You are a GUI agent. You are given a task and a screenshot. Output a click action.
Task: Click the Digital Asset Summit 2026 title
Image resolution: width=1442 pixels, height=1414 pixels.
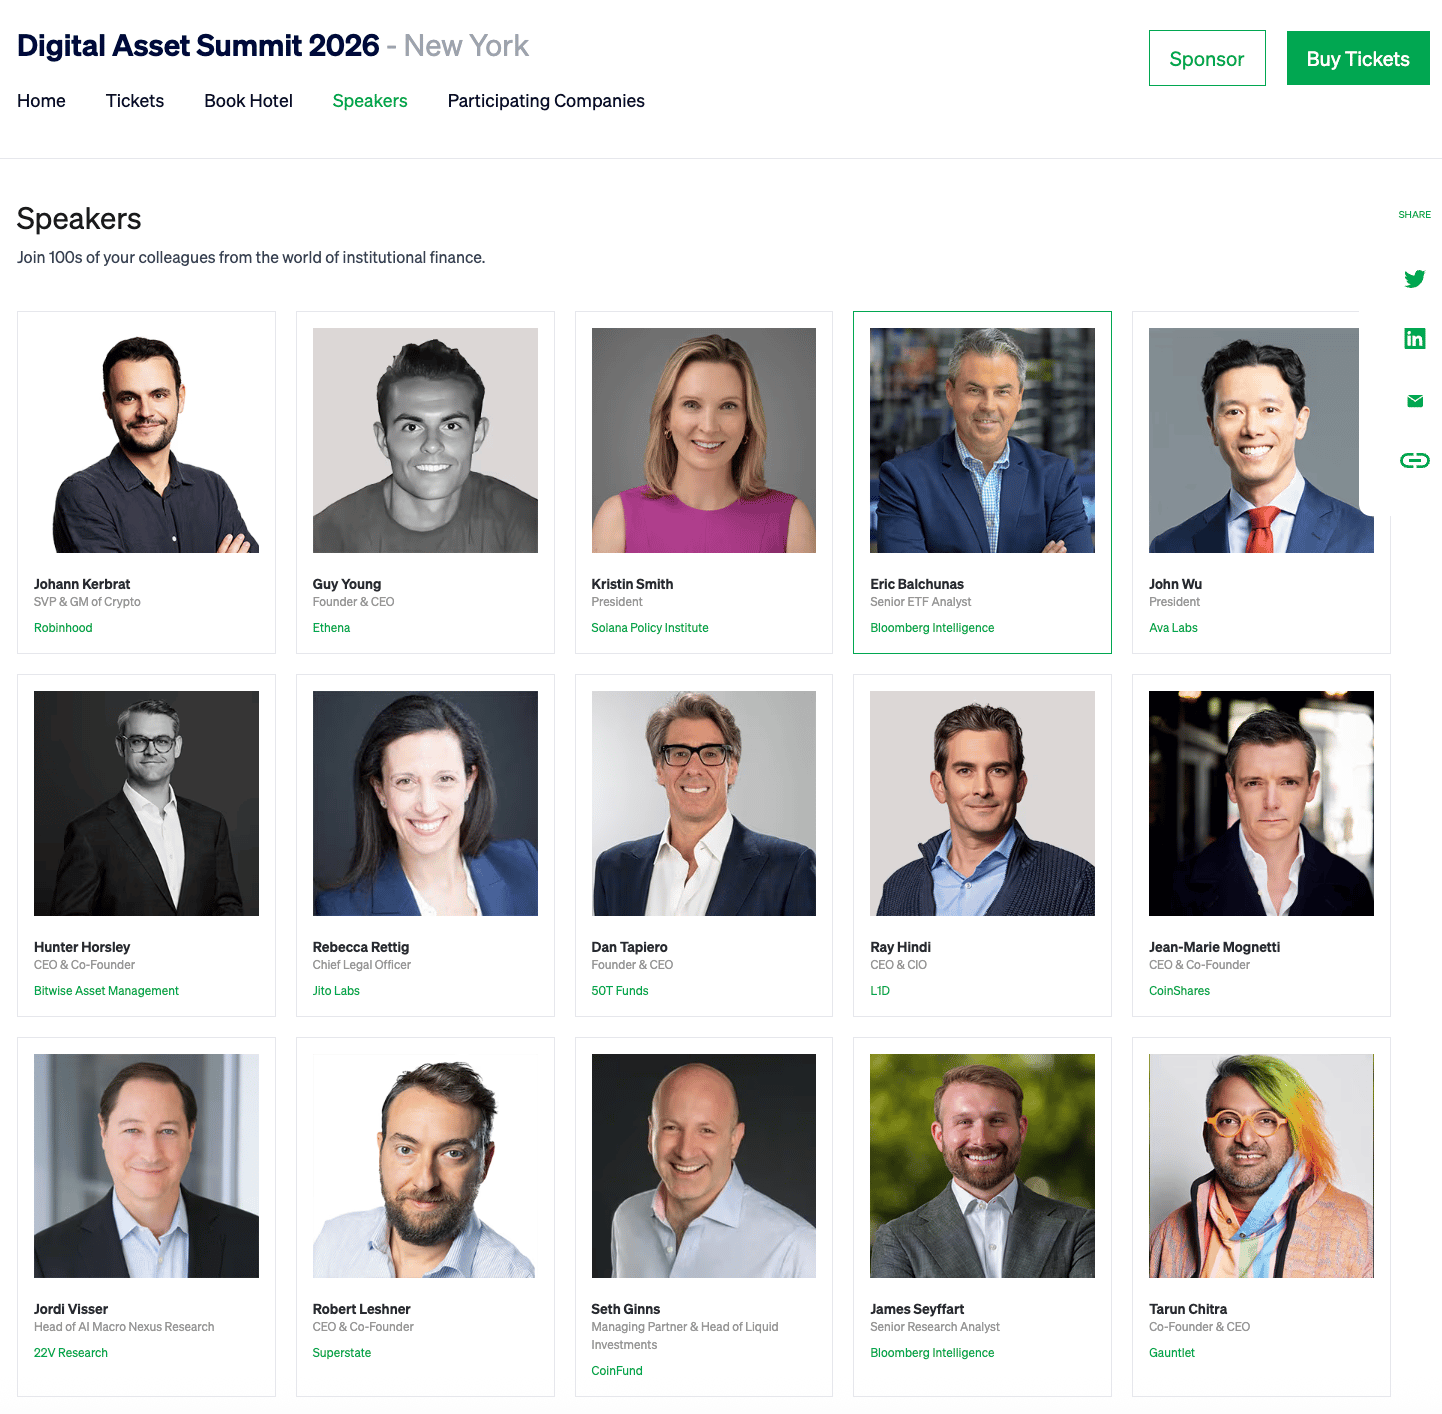coord(198,46)
